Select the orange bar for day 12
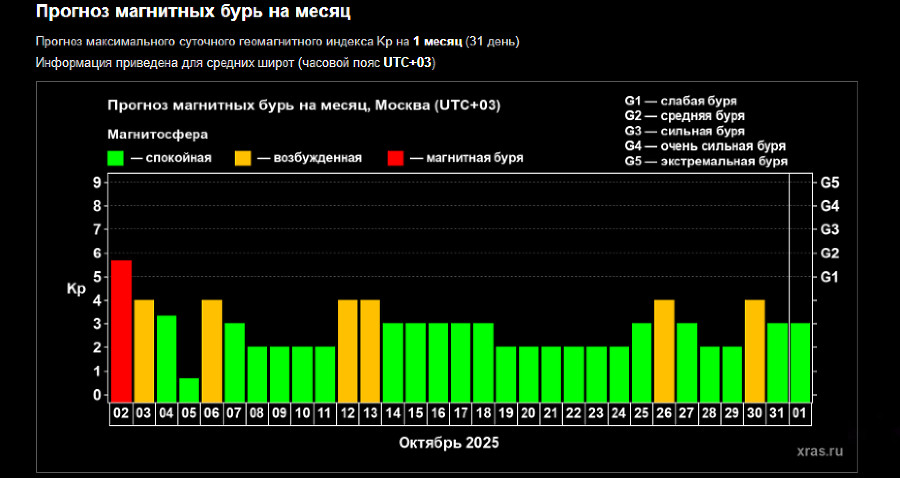Viewport: 900px width, 478px height. point(347,350)
